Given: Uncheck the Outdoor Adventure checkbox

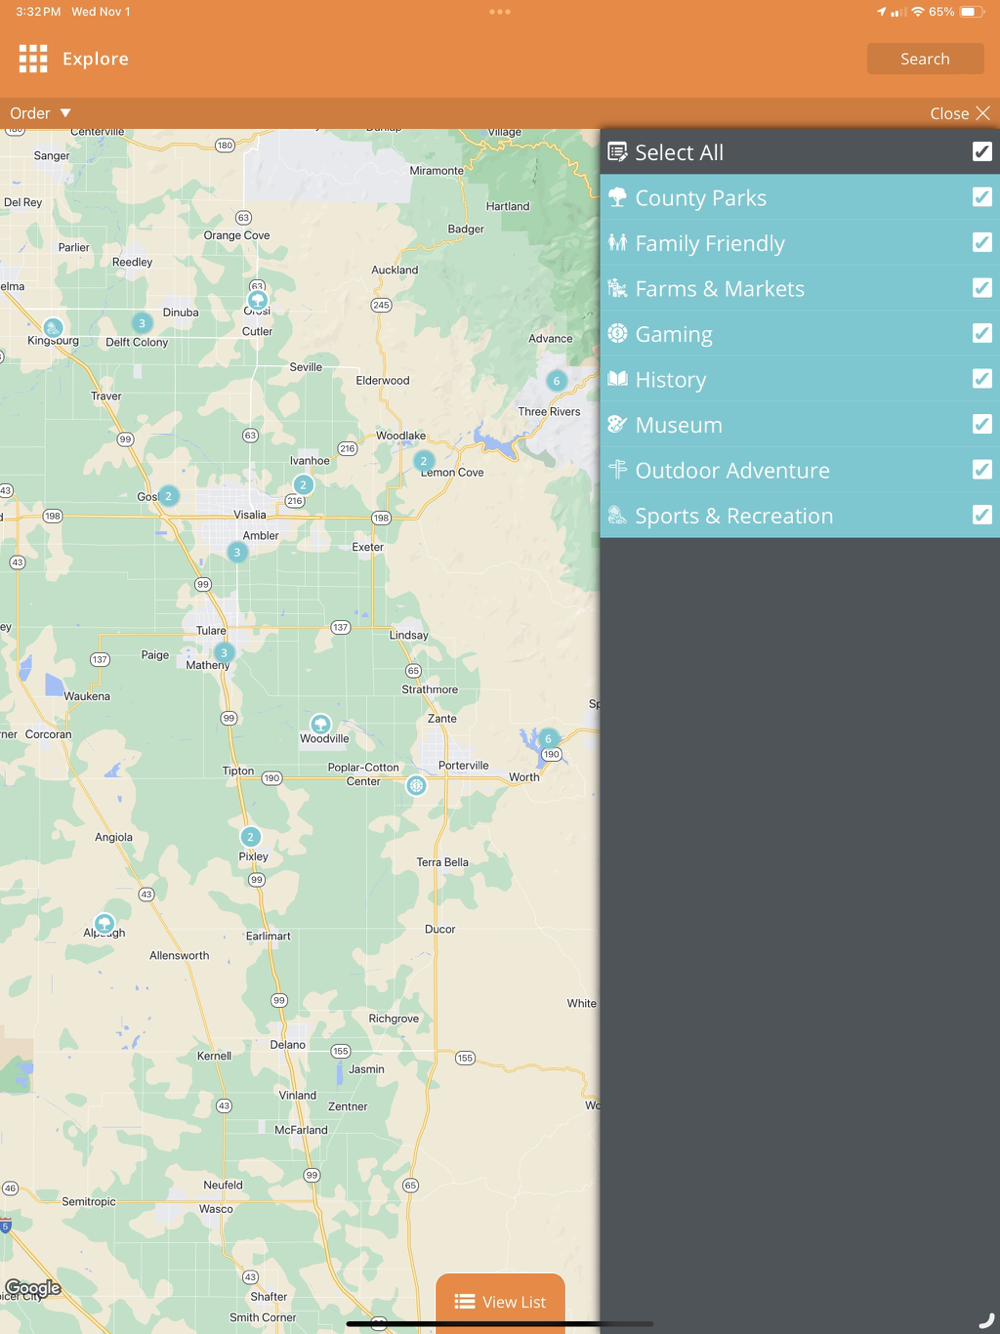Looking at the screenshot, I should [982, 470].
